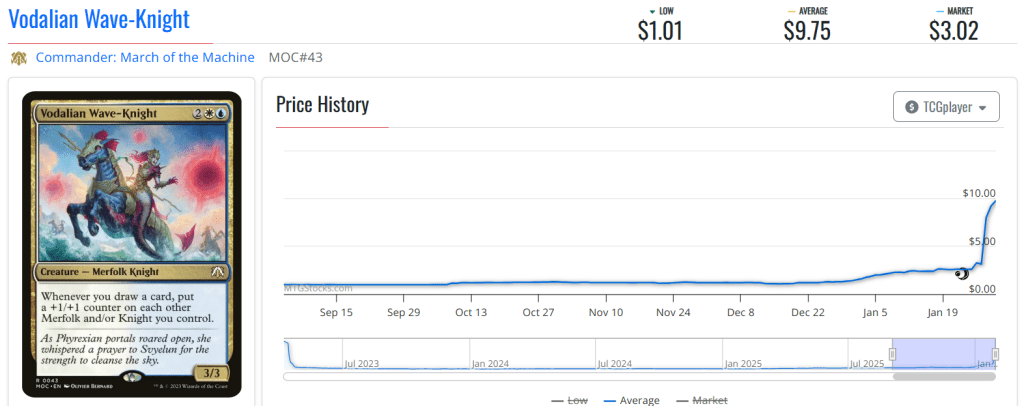Click the dollar icon in TCGplayer selector
This screenshot has height=406, width=1024.
(x=911, y=107)
